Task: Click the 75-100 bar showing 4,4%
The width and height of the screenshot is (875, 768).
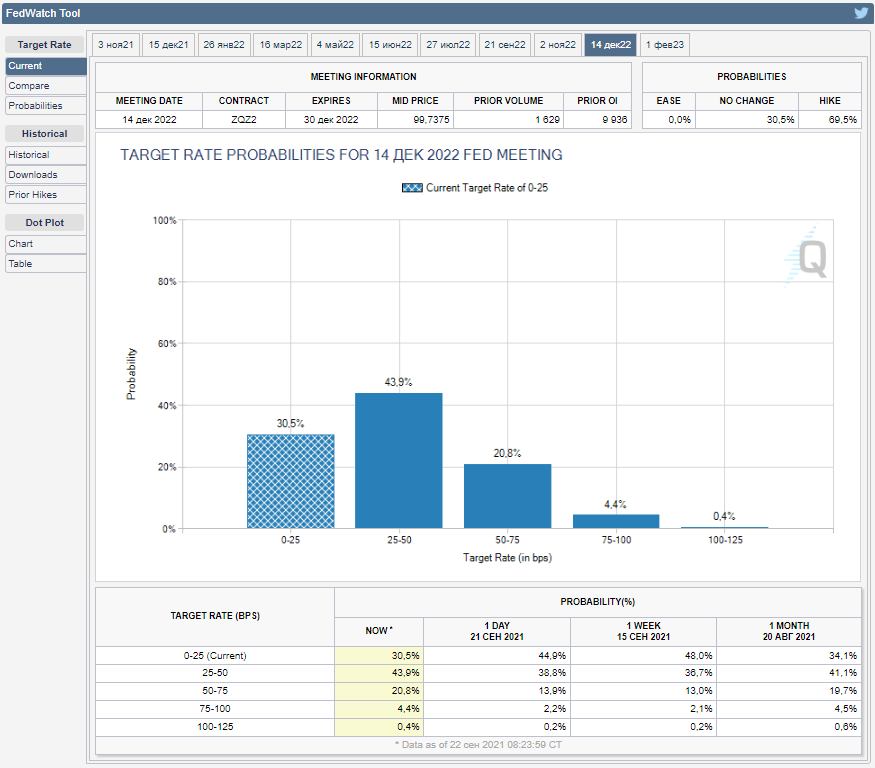Action: [616, 521]
